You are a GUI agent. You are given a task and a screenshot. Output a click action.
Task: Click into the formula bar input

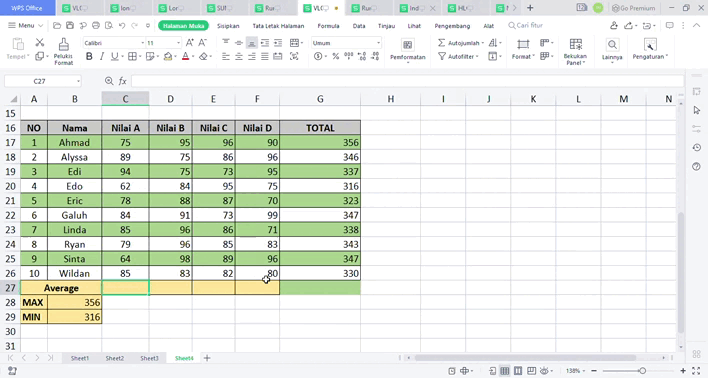pyautogui.click(x=407, y=81)
